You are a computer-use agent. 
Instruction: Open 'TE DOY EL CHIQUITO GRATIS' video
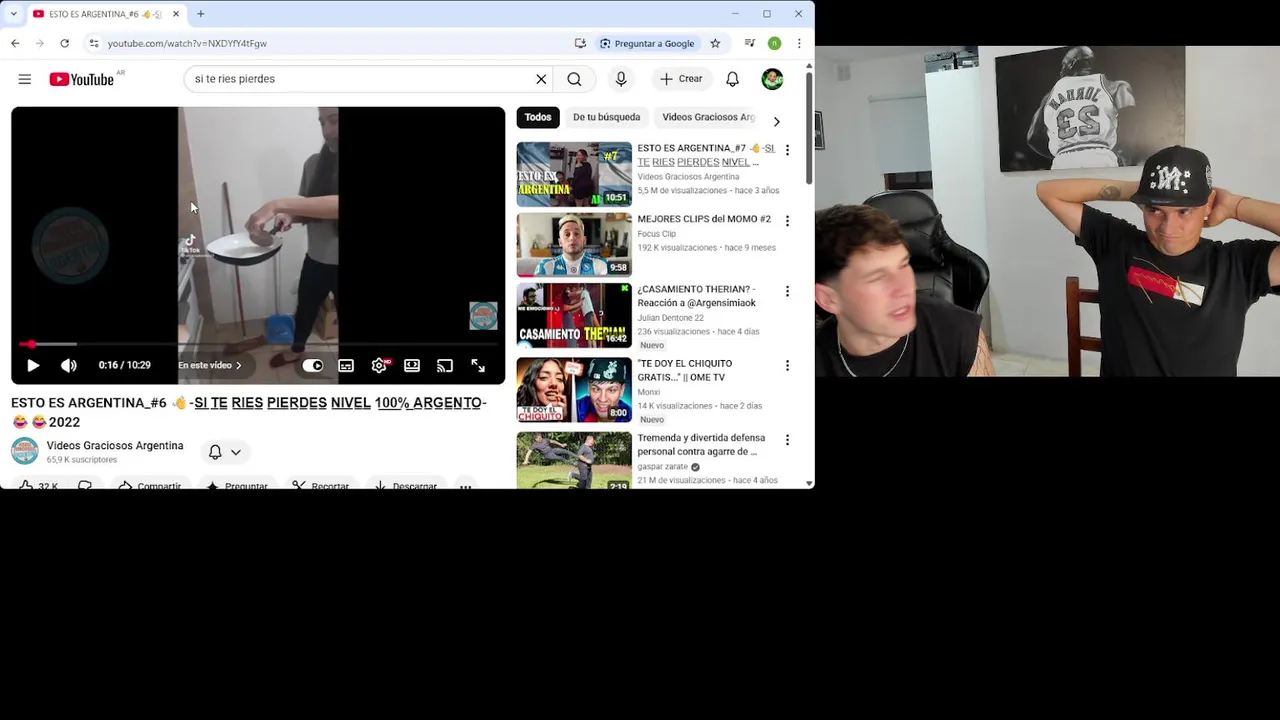pyautogui.click(x=574, y=389)
